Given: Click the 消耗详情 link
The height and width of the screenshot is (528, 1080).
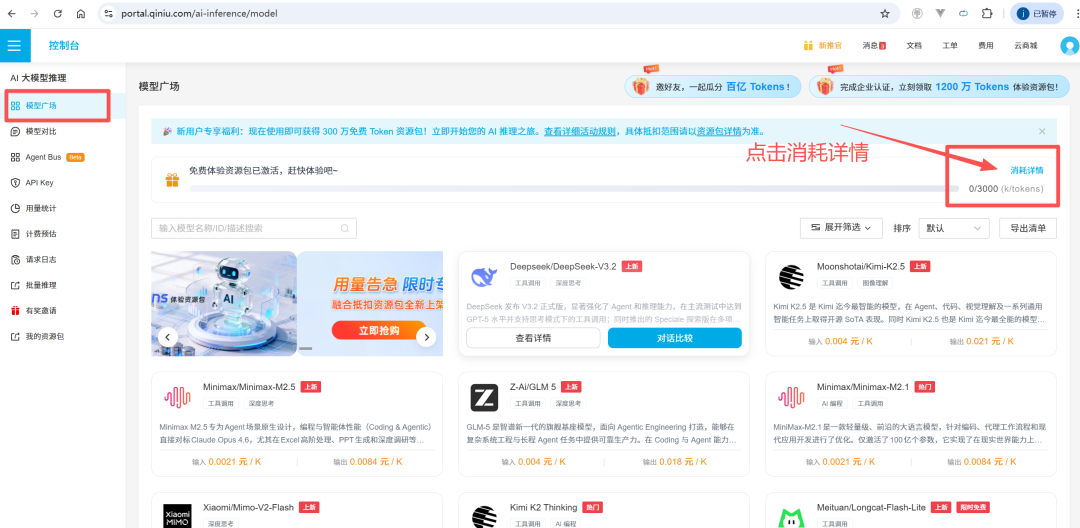Looking at the screenshot, I should coord(1026,171).
